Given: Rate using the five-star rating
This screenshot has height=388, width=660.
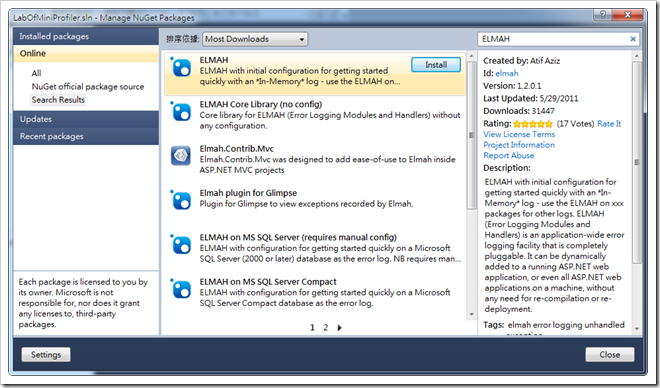Looking at the screenshot, I should [532, 124].
